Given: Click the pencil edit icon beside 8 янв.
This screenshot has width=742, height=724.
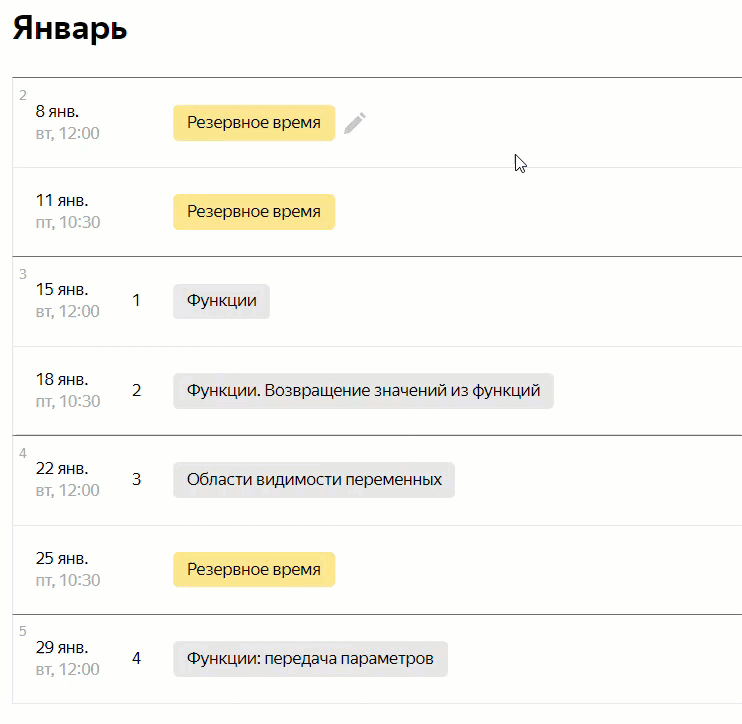Looking at the screenshot, I should (355, 123).
